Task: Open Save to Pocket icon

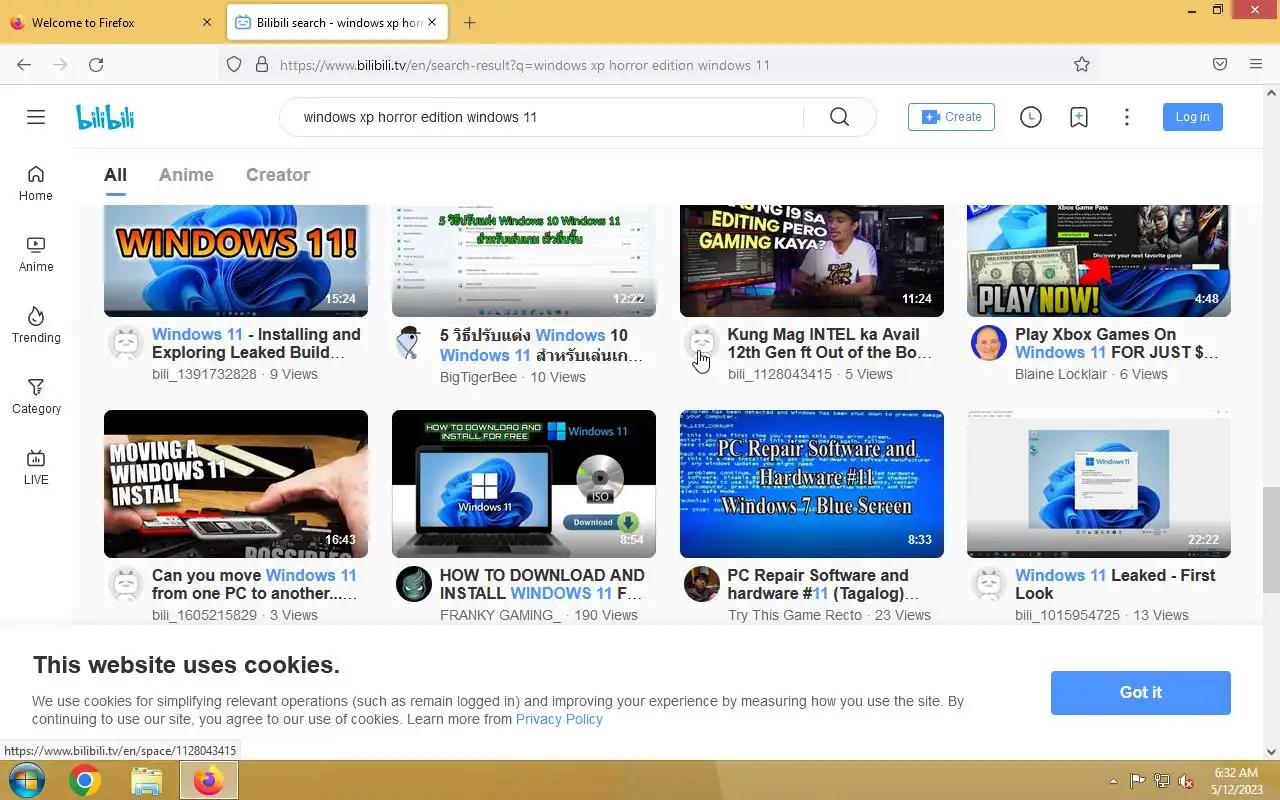Action: pos(1220,64)
